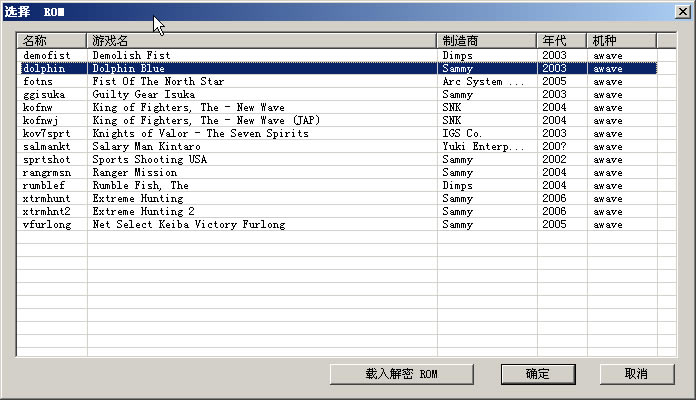Close the ROM selection dialog
The height and width of the screenshot is (400, 696).
coord(682,12)
